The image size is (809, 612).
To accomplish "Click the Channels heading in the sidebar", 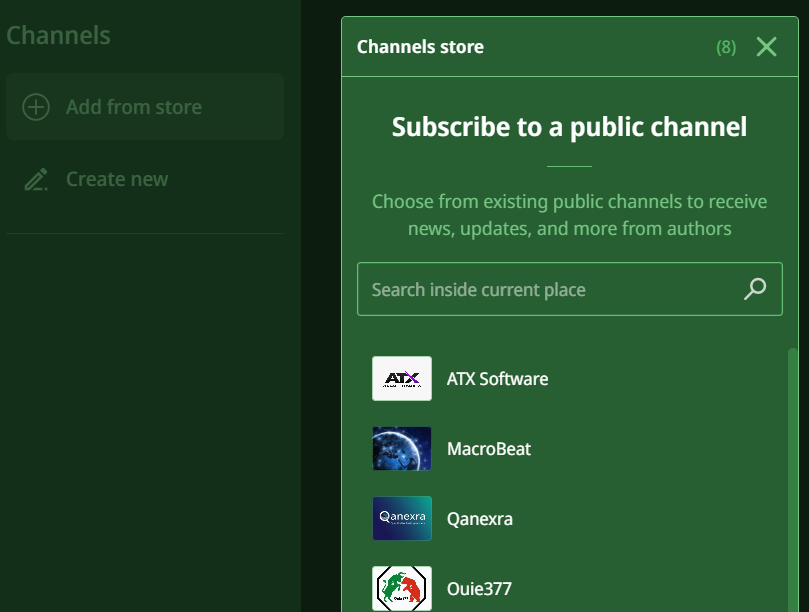I will coord(58,36).
